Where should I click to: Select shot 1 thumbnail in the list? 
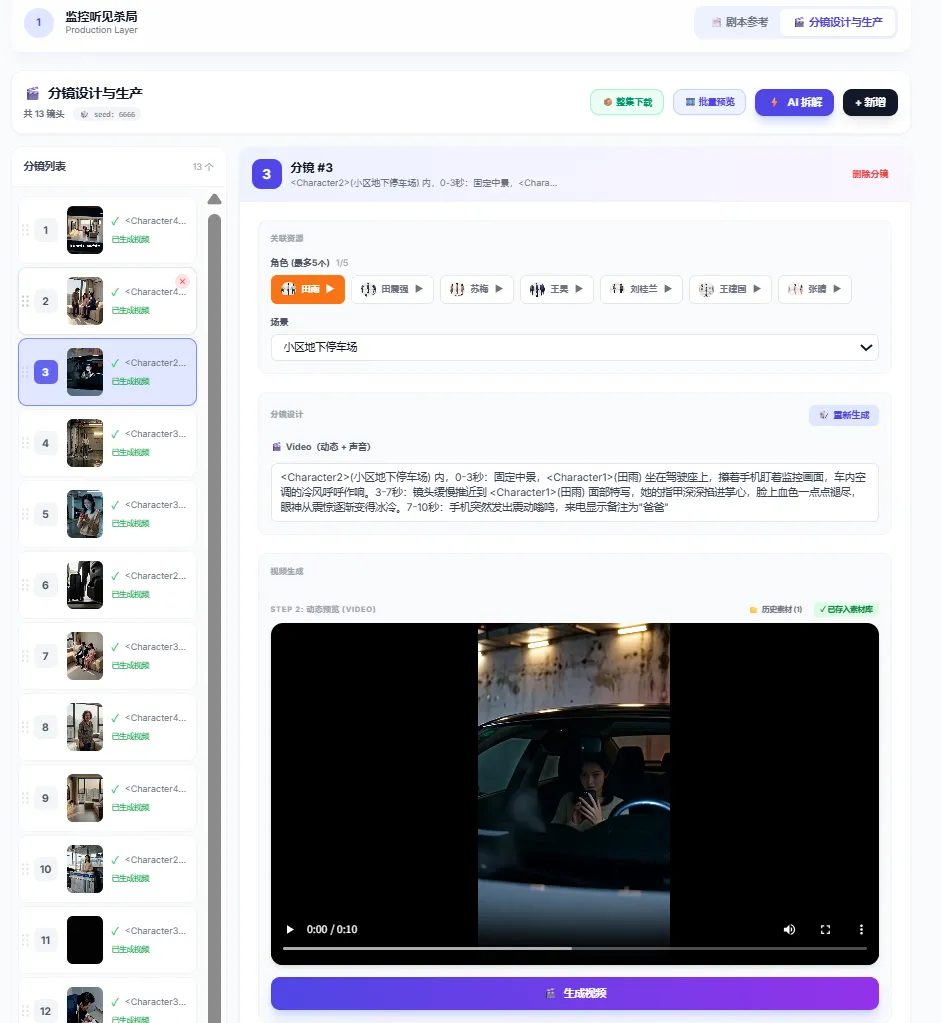click(x=85, y=230)
